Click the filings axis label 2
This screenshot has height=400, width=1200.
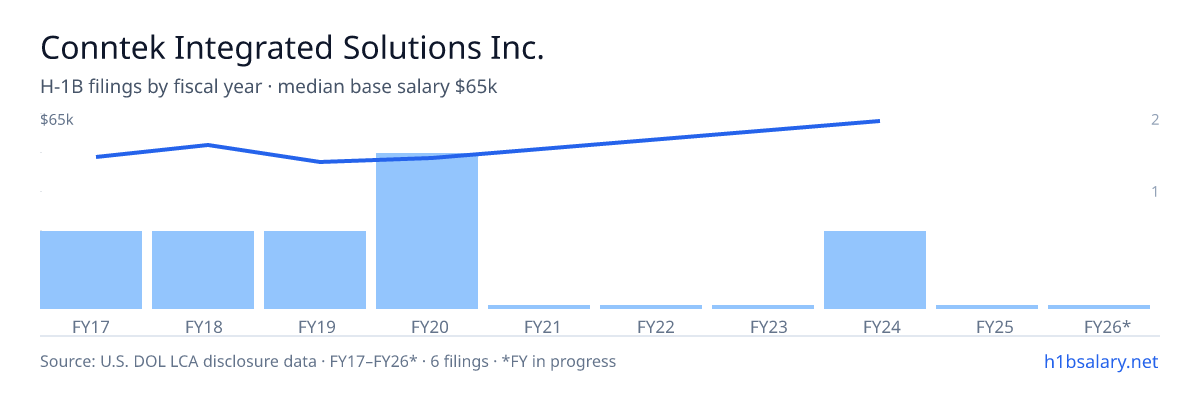(x=1155, y=120)
